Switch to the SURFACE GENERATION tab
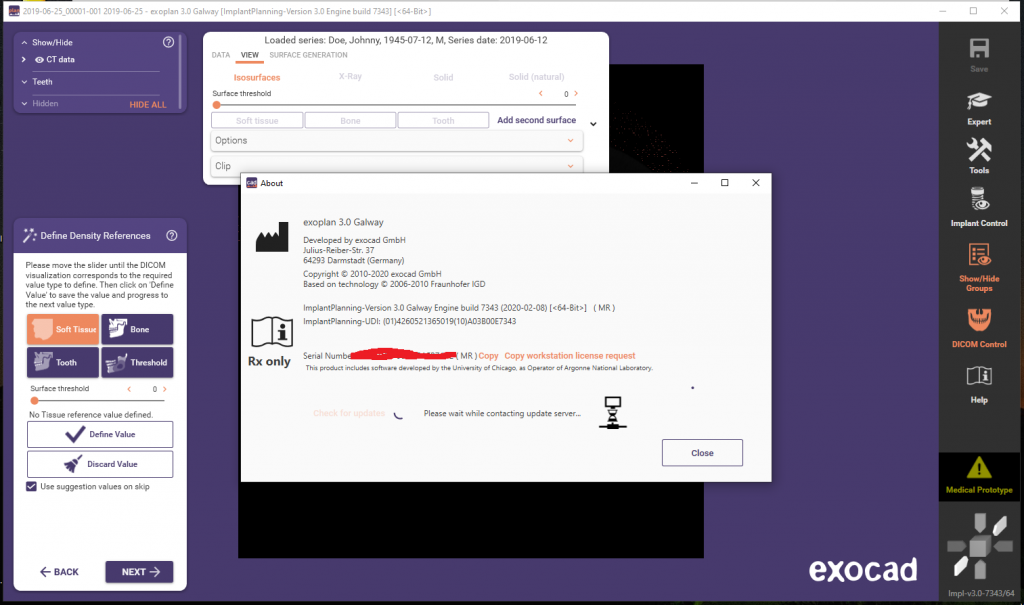 pos(308,55)
